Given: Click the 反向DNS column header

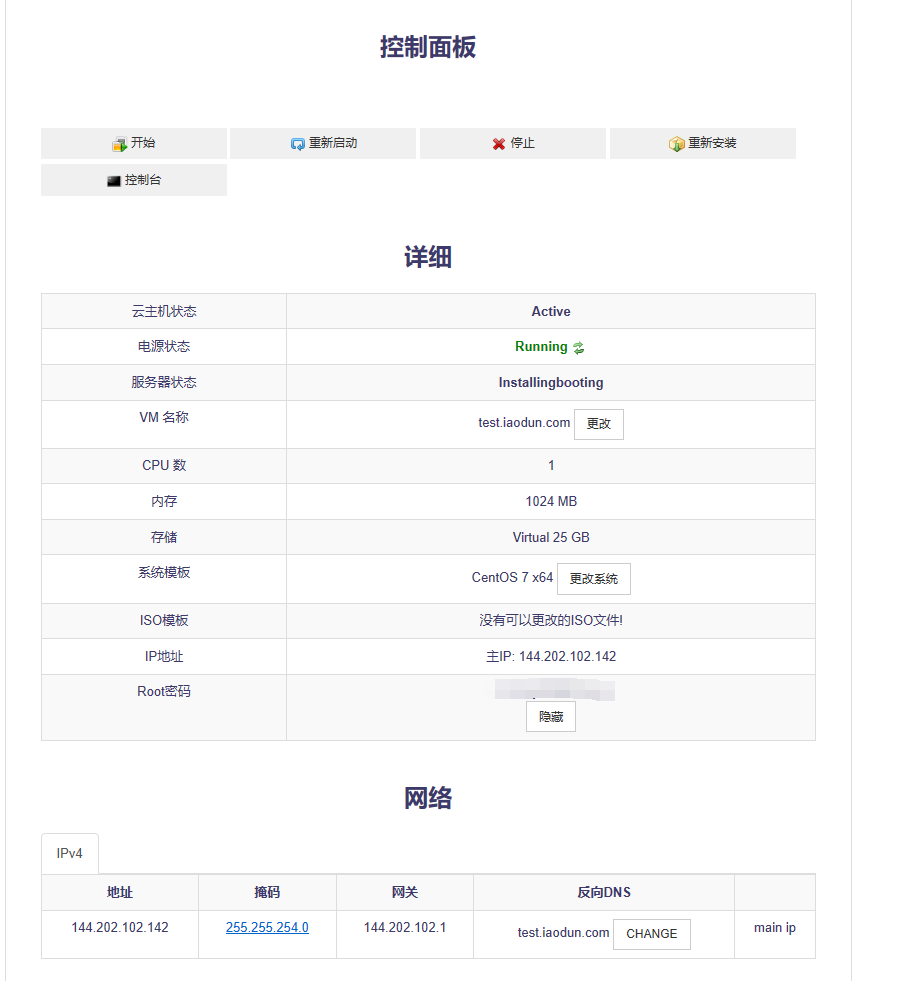Looking at the screenshot, I should point(604,893).
